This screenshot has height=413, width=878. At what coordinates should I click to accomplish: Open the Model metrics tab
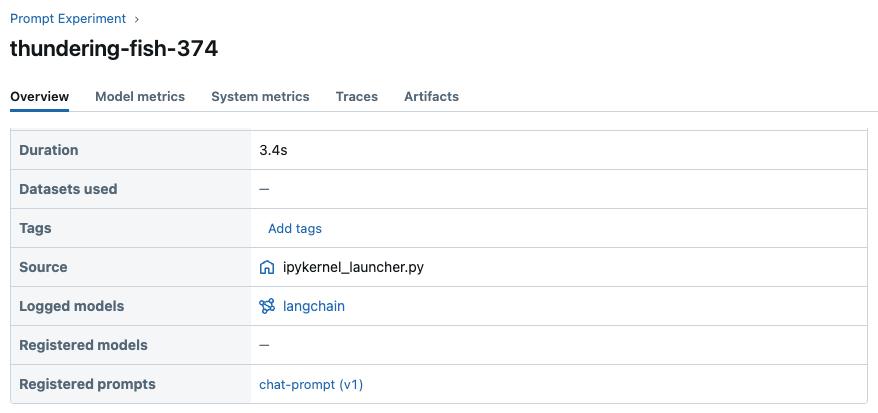pos(140,97)
